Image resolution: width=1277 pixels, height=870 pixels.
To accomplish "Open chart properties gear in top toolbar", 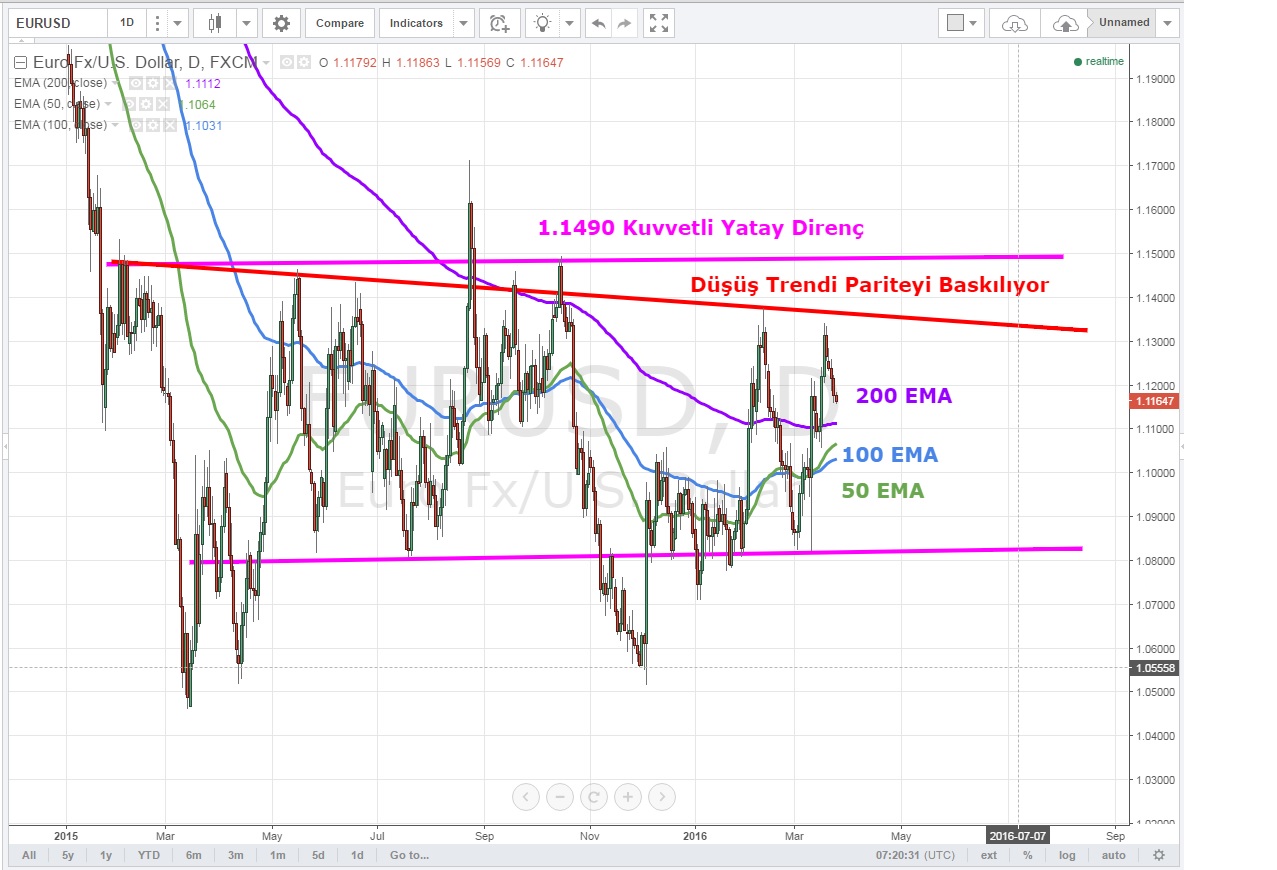I will pos(281,23).
